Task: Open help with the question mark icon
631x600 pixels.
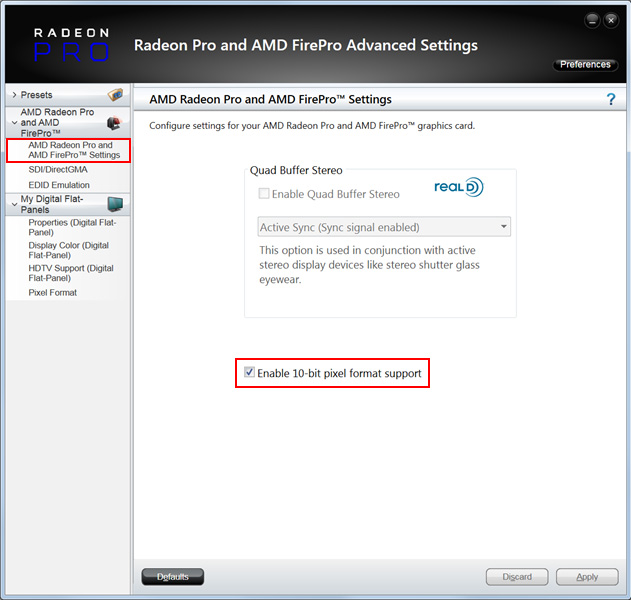Action: tap(611, 99)
